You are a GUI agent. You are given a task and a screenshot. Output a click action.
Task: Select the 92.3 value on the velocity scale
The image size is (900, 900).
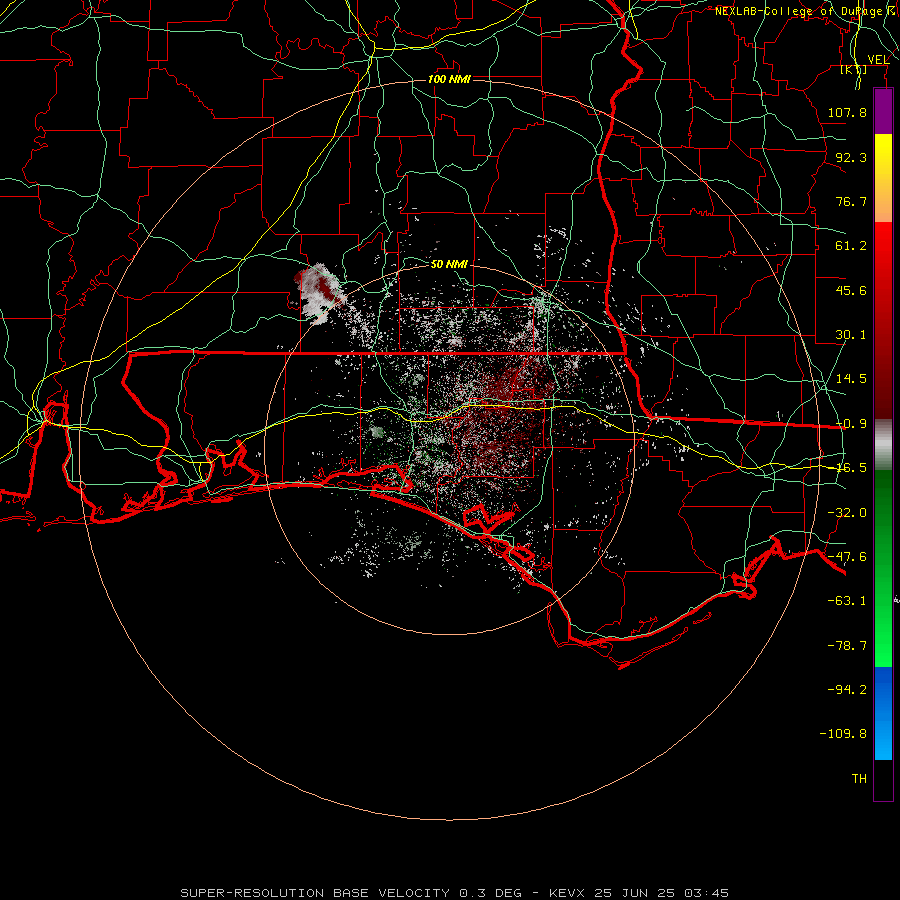coord(851,157)
